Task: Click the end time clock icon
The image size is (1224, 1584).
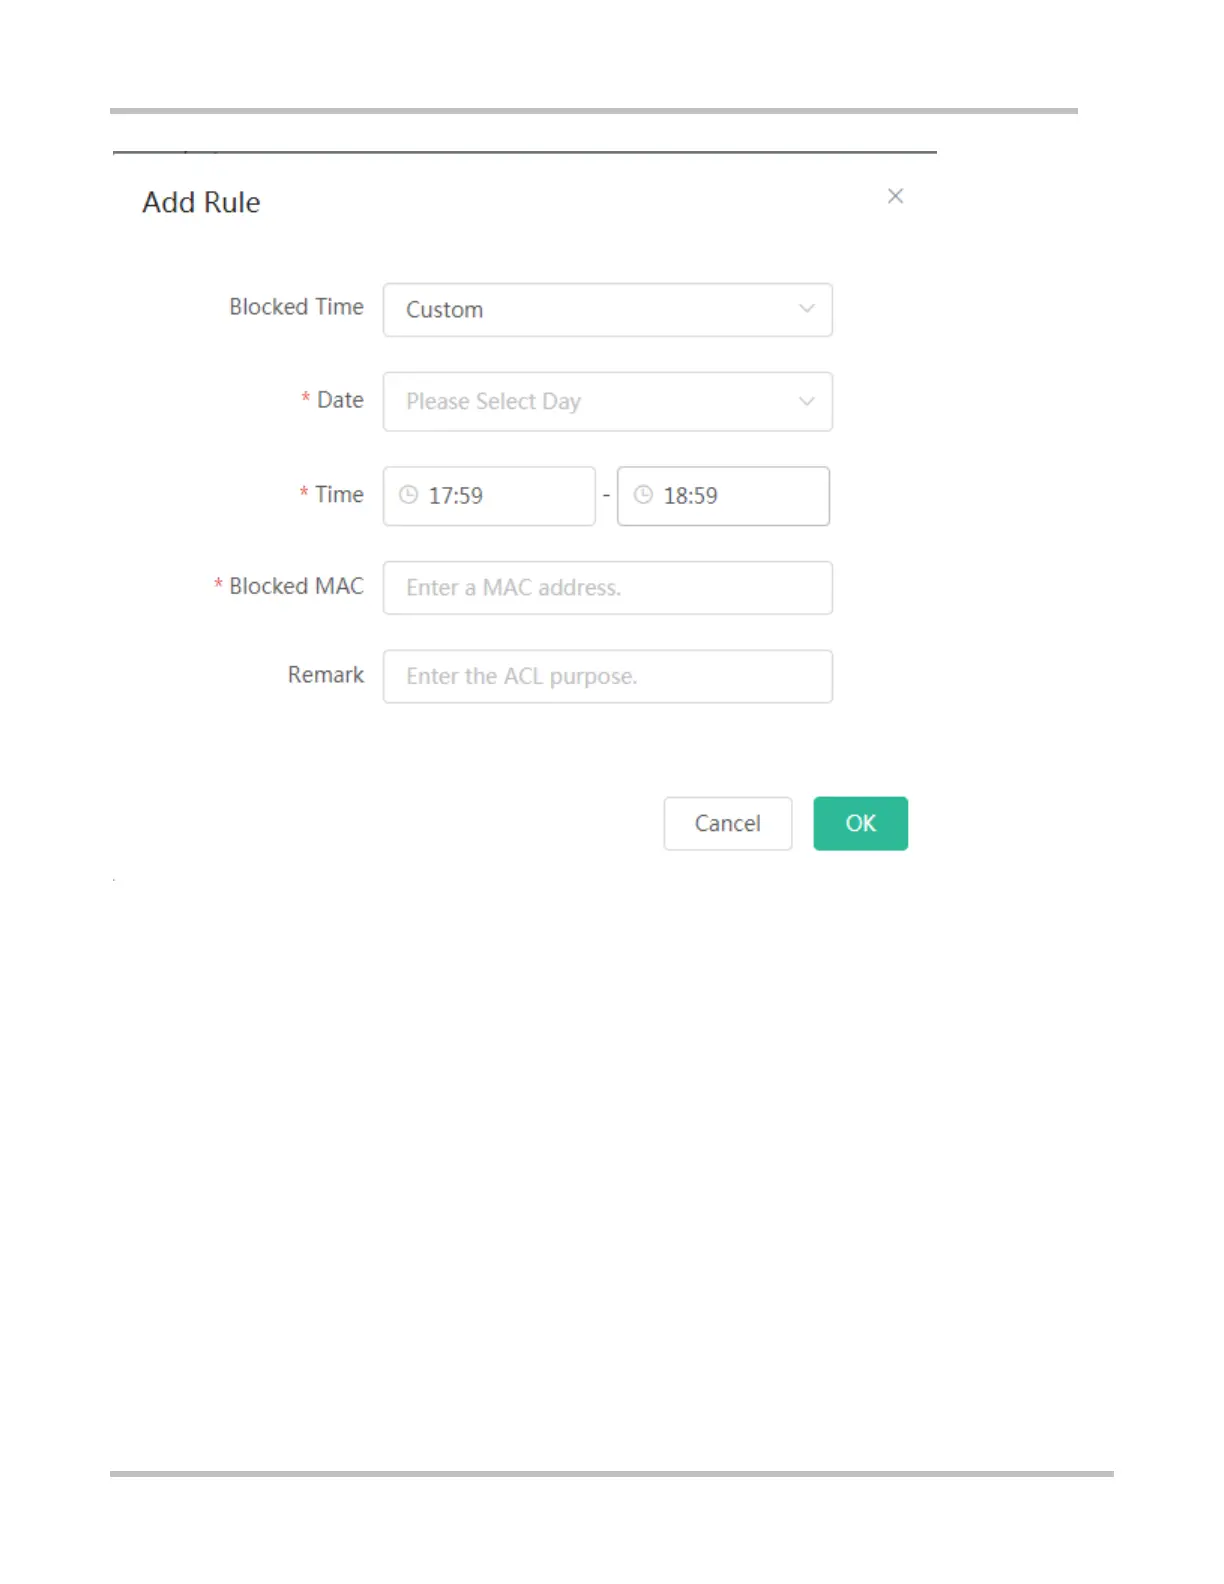Action: coord(643,495)
